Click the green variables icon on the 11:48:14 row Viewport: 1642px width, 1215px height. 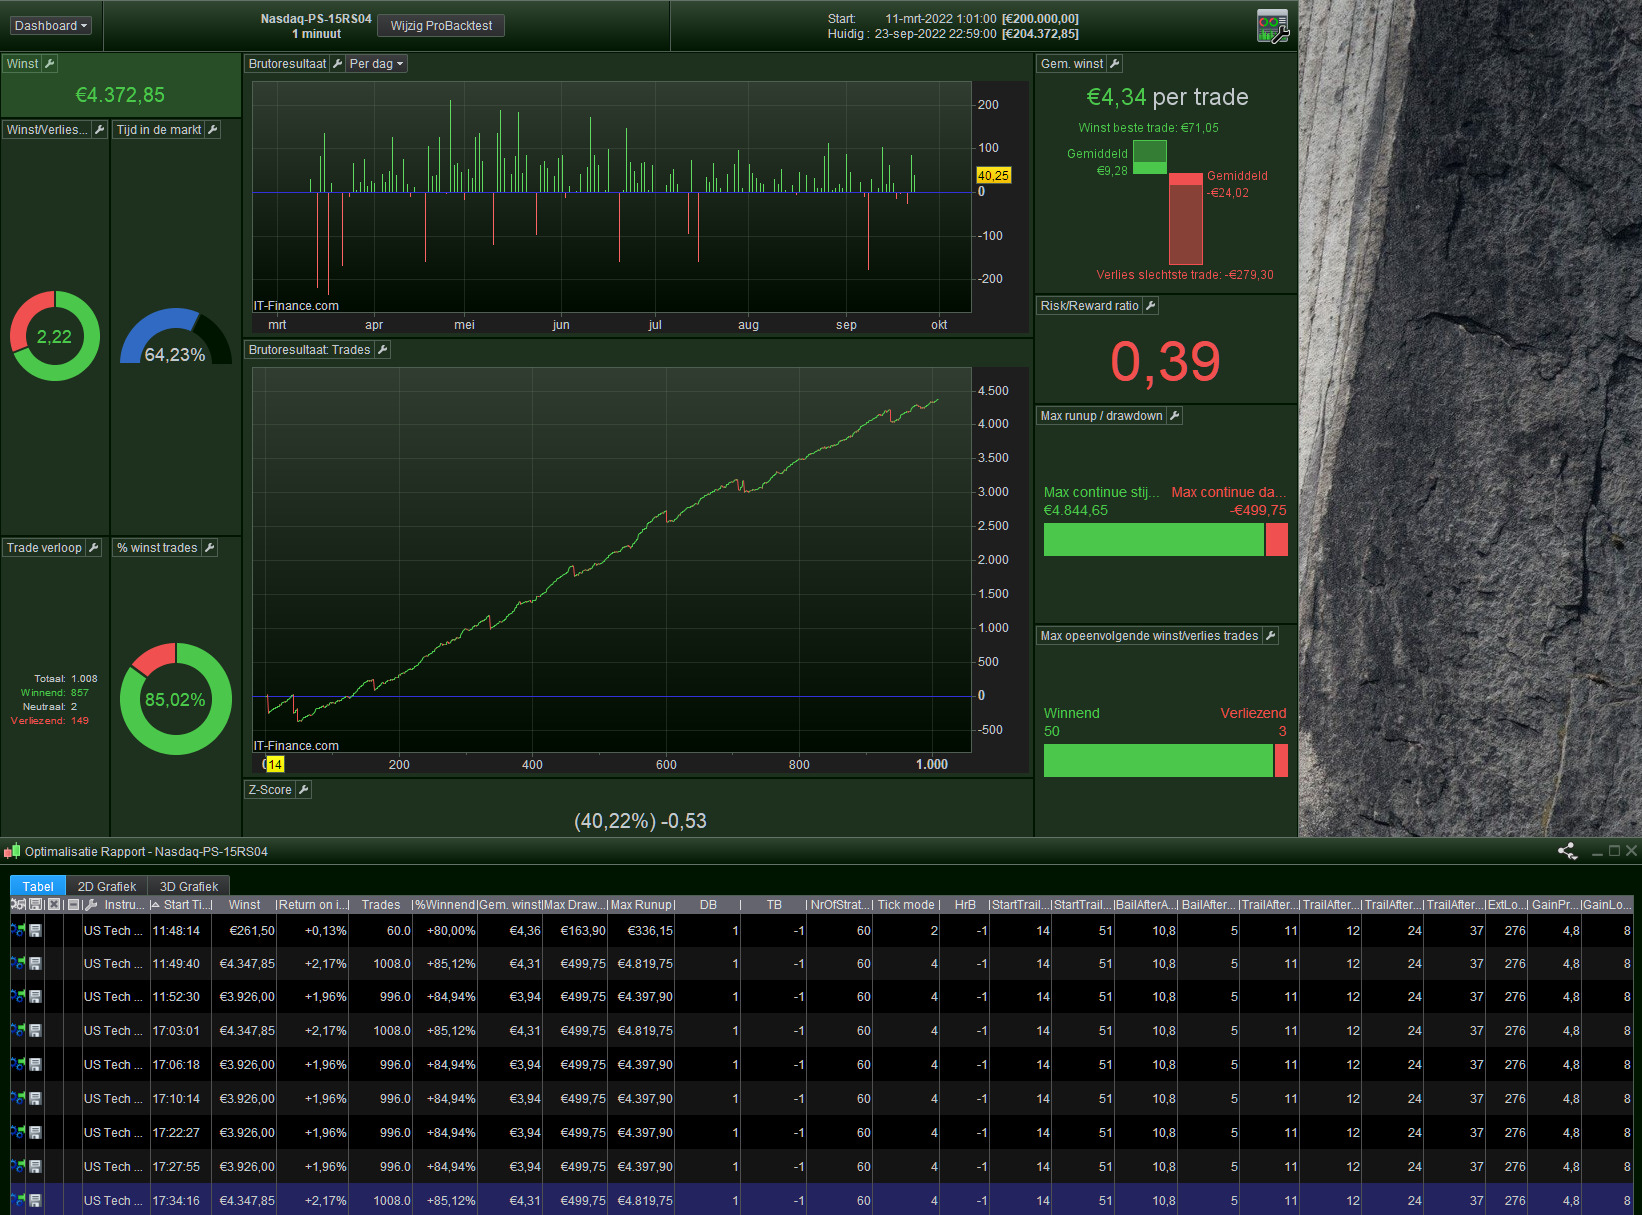click(18, 931)
